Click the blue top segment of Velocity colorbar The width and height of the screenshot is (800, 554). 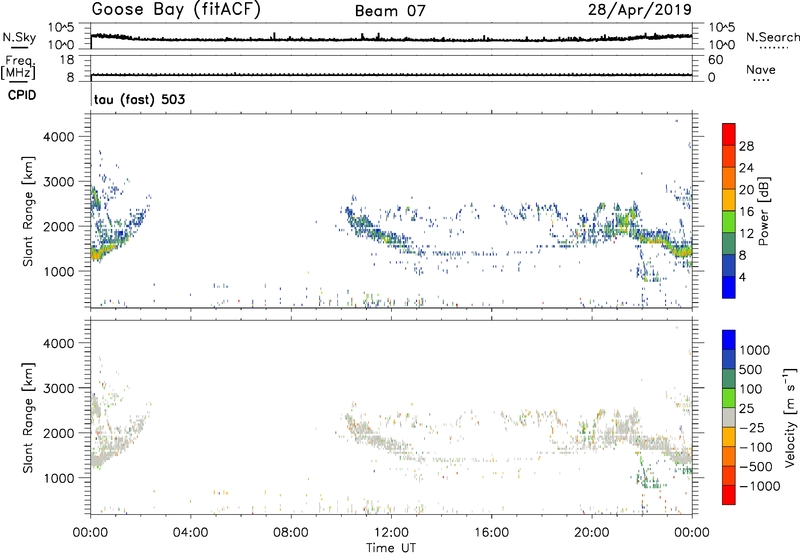coord(729,340)
